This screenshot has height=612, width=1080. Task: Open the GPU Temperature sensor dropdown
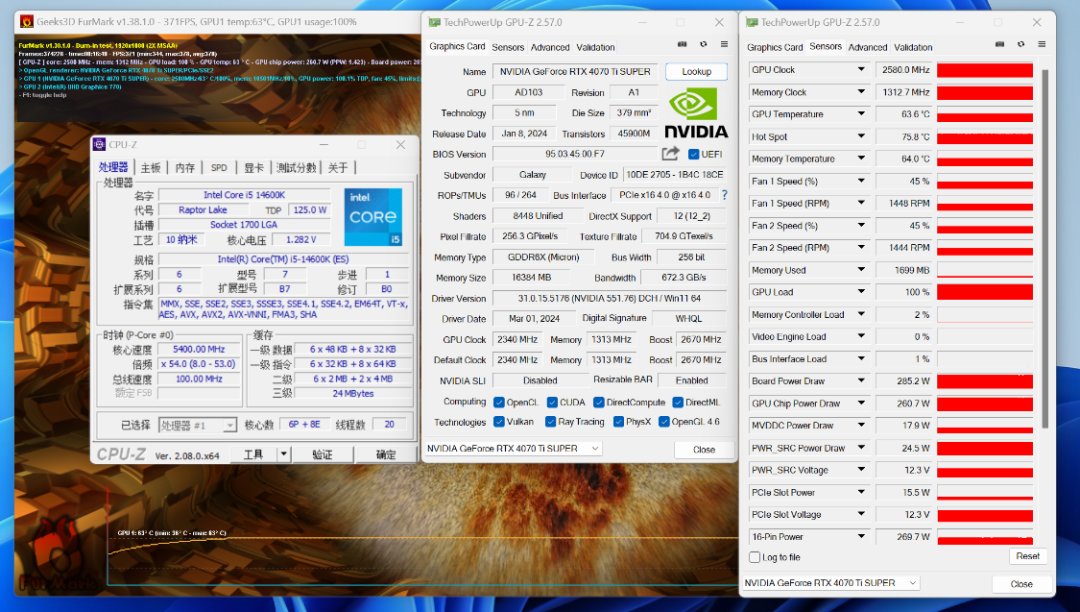tap(861, 114)
